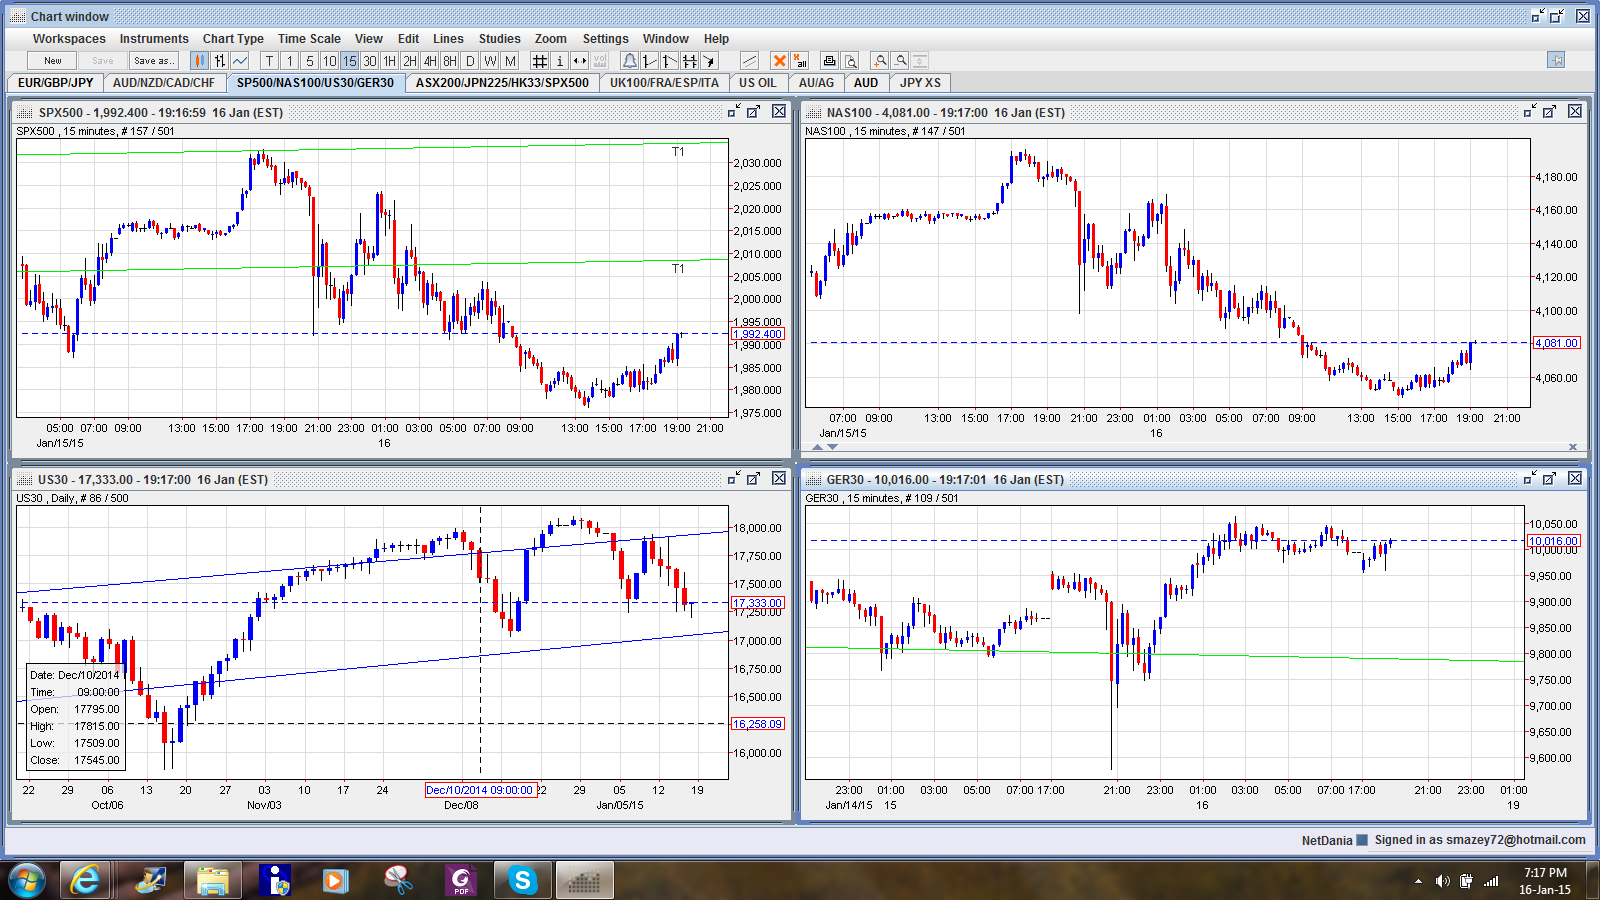
Task: Maximize the GER30 chart panel
Action: click(1550, 479)
